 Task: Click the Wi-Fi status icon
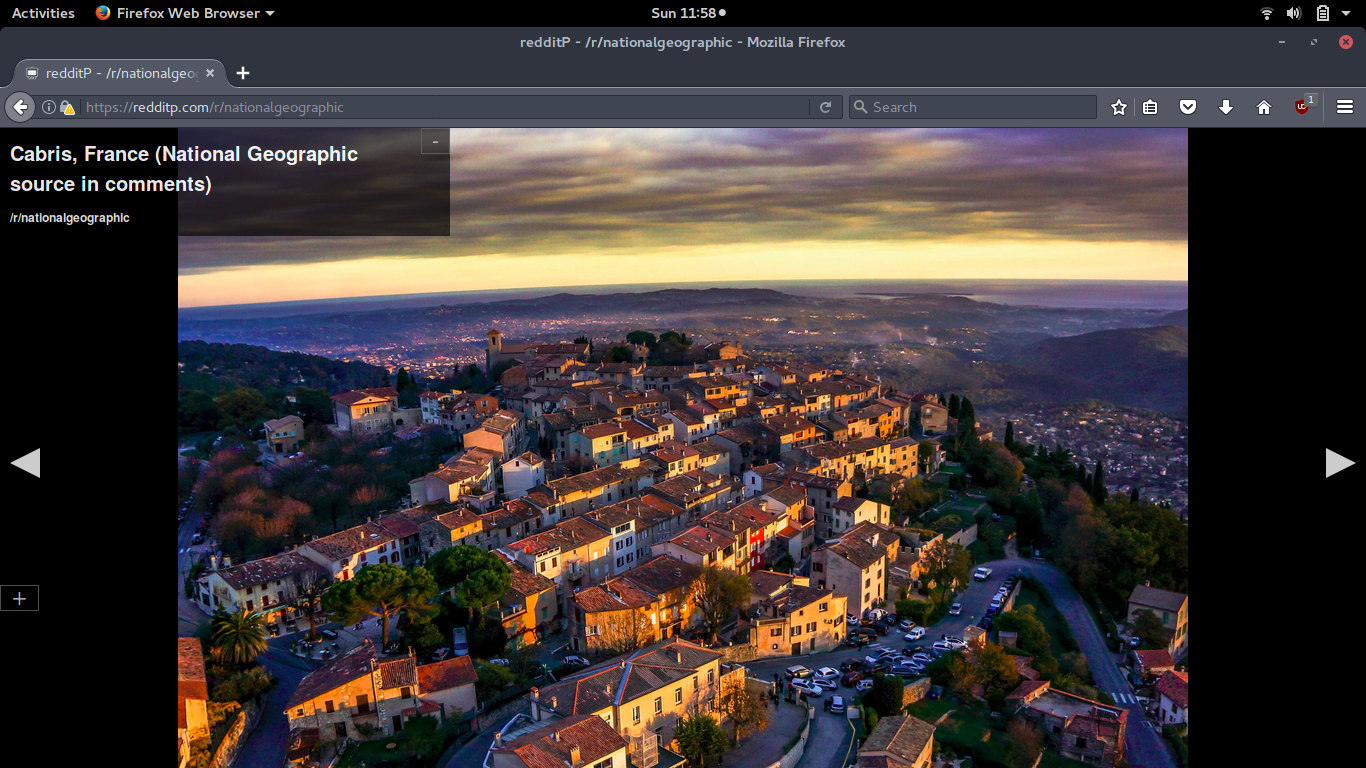(1267, 13)
